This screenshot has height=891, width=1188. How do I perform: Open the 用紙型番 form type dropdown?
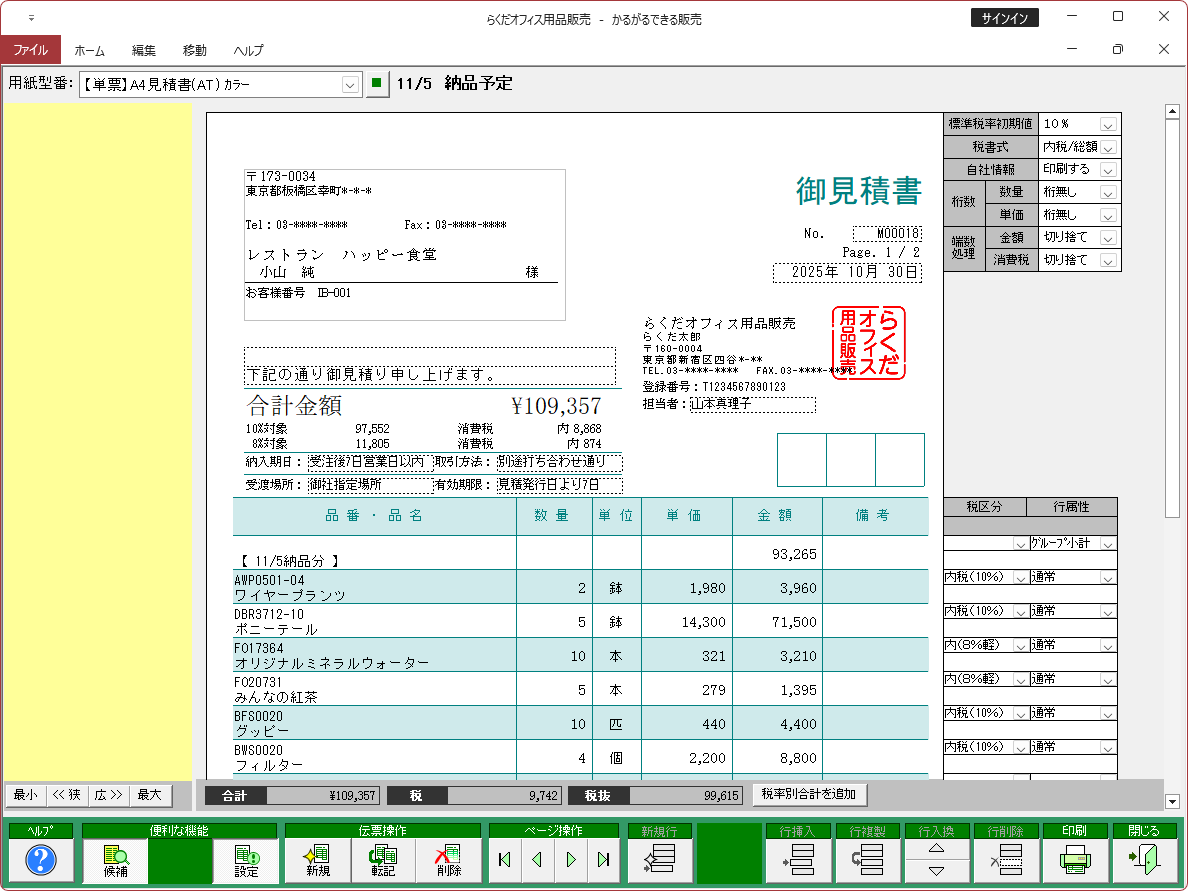(350, 85)
